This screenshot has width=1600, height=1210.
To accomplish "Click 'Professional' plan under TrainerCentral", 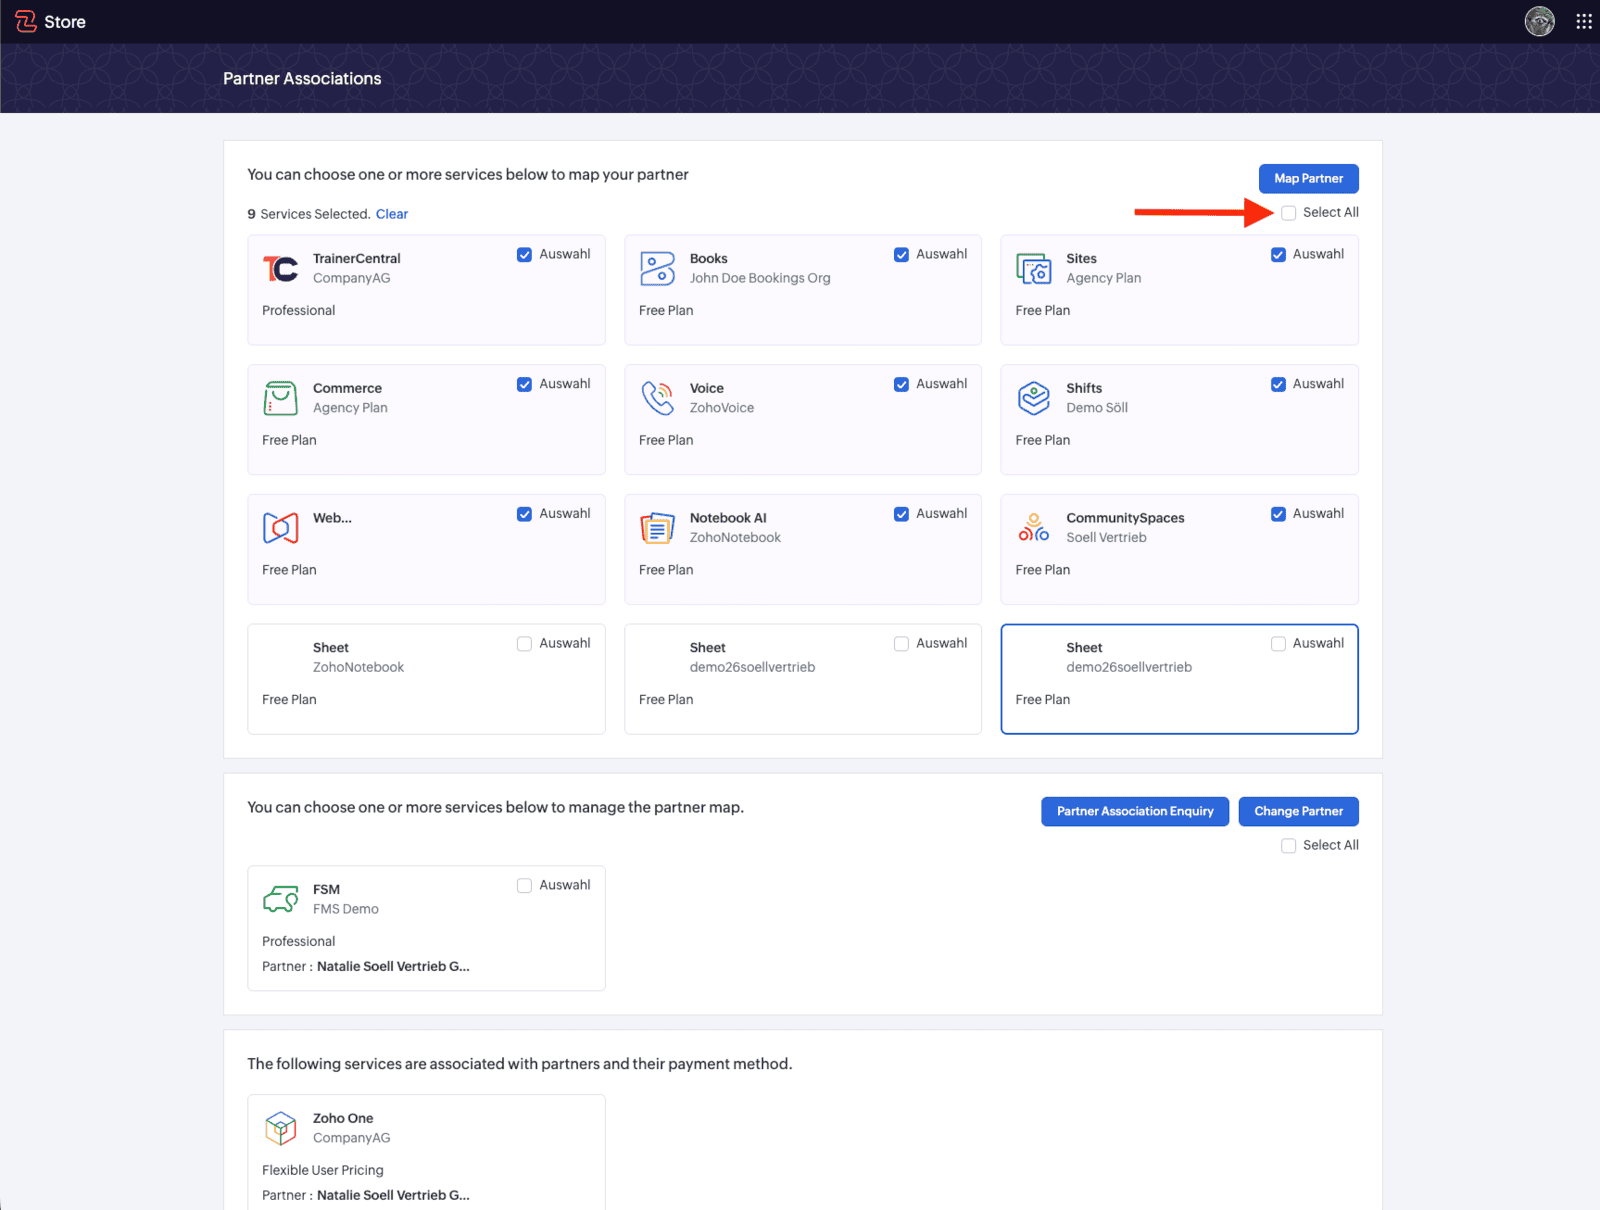I will [299, 311].
